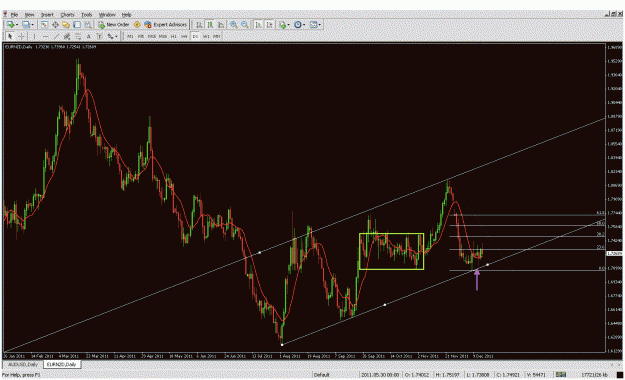Click the 17721/26 kb traffic indicator
This screenshot has width=625, height=380.
[594, 375]
